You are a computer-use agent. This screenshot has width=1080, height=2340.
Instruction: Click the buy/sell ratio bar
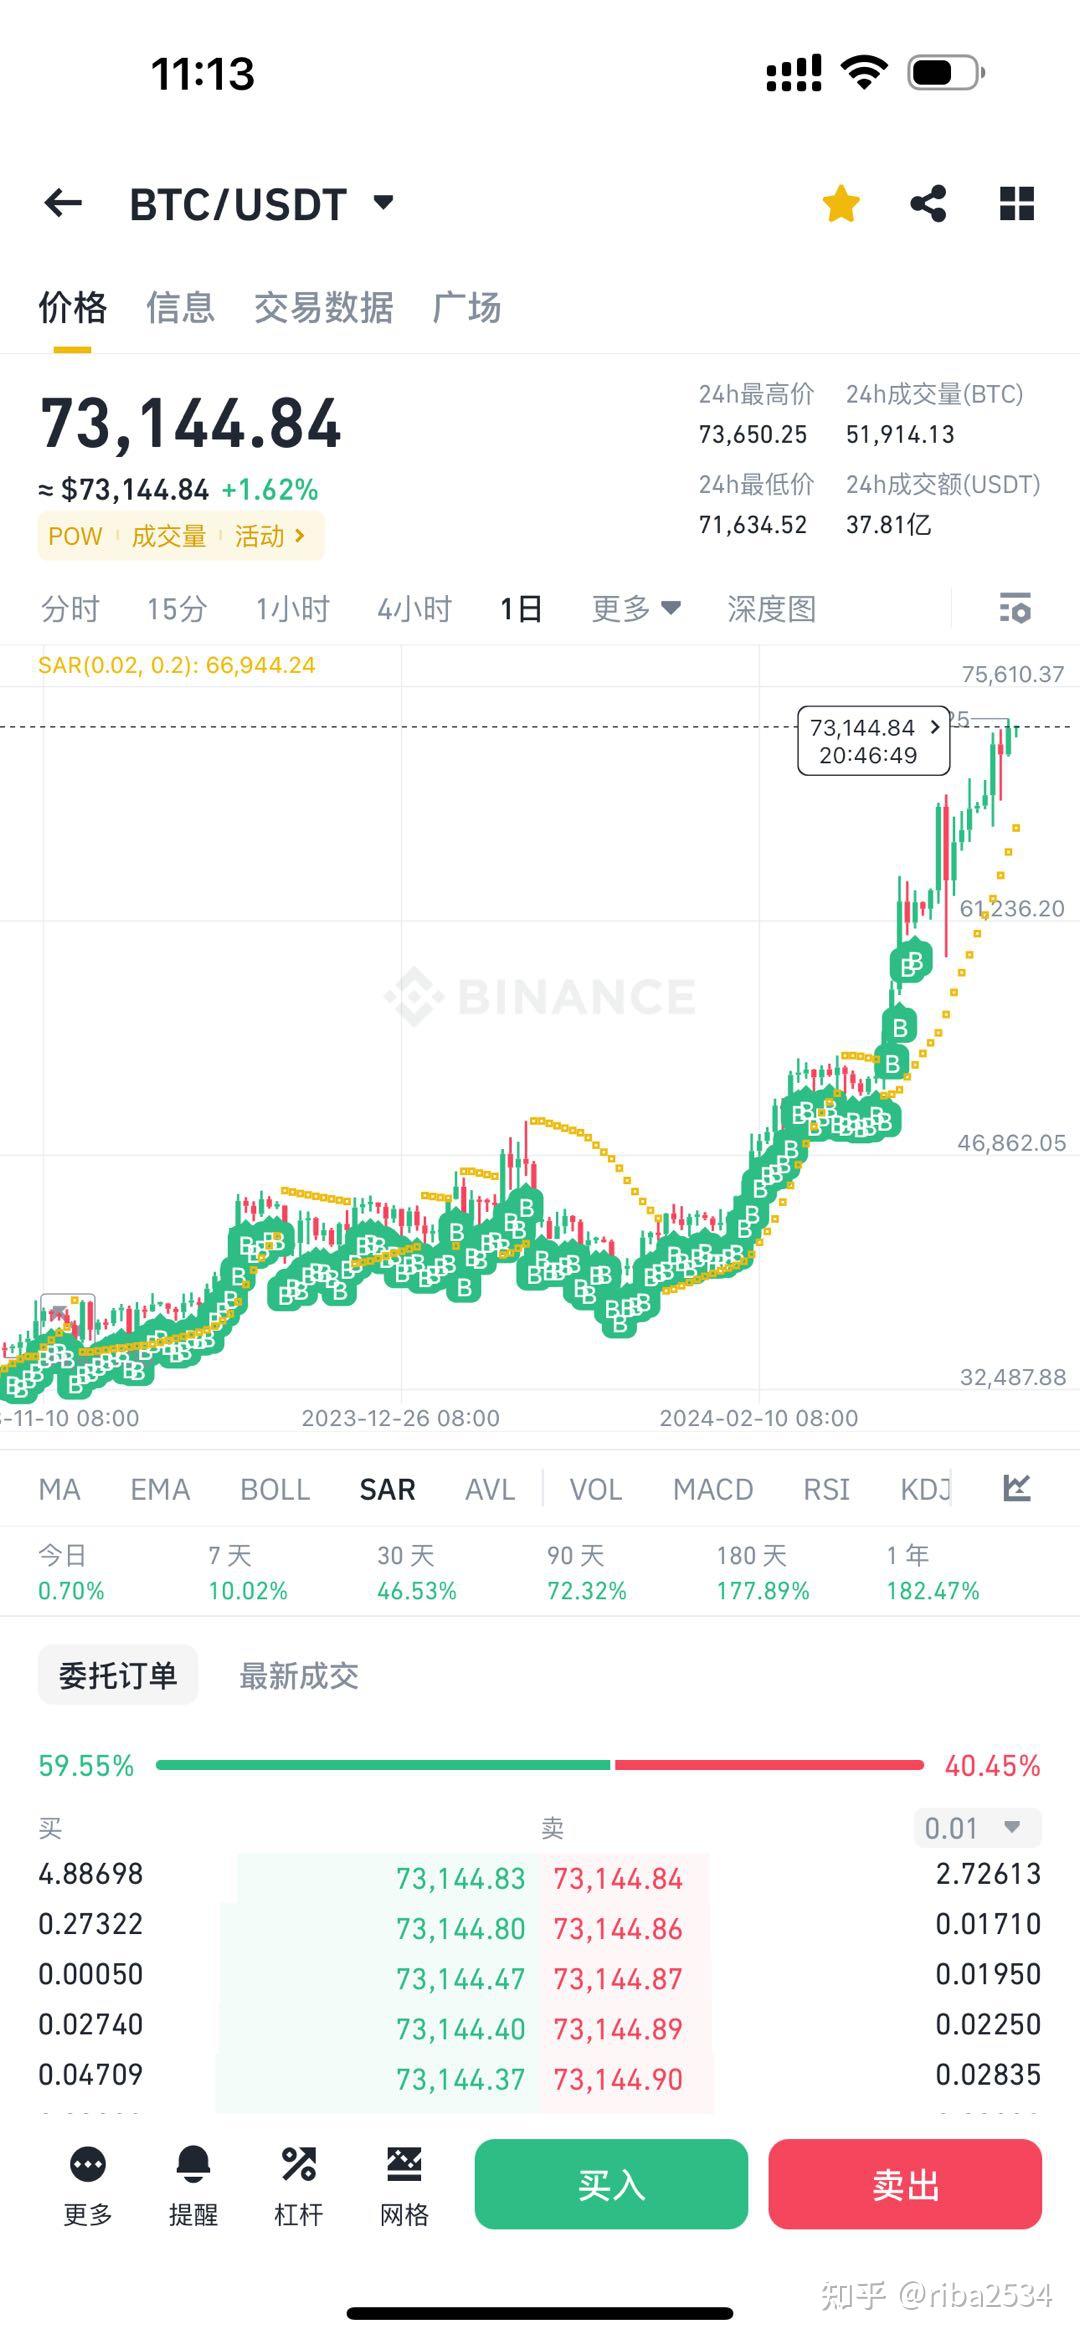click(540, 1764)
